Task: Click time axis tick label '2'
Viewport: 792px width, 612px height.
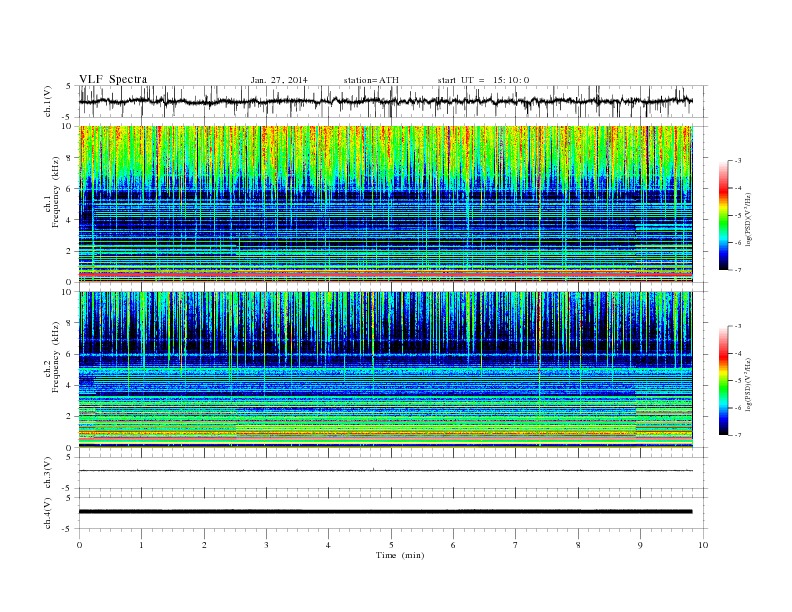Action: (x=204, y=545)
